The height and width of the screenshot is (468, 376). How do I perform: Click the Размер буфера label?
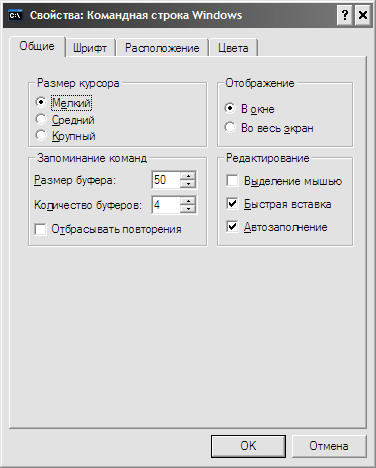75,180
